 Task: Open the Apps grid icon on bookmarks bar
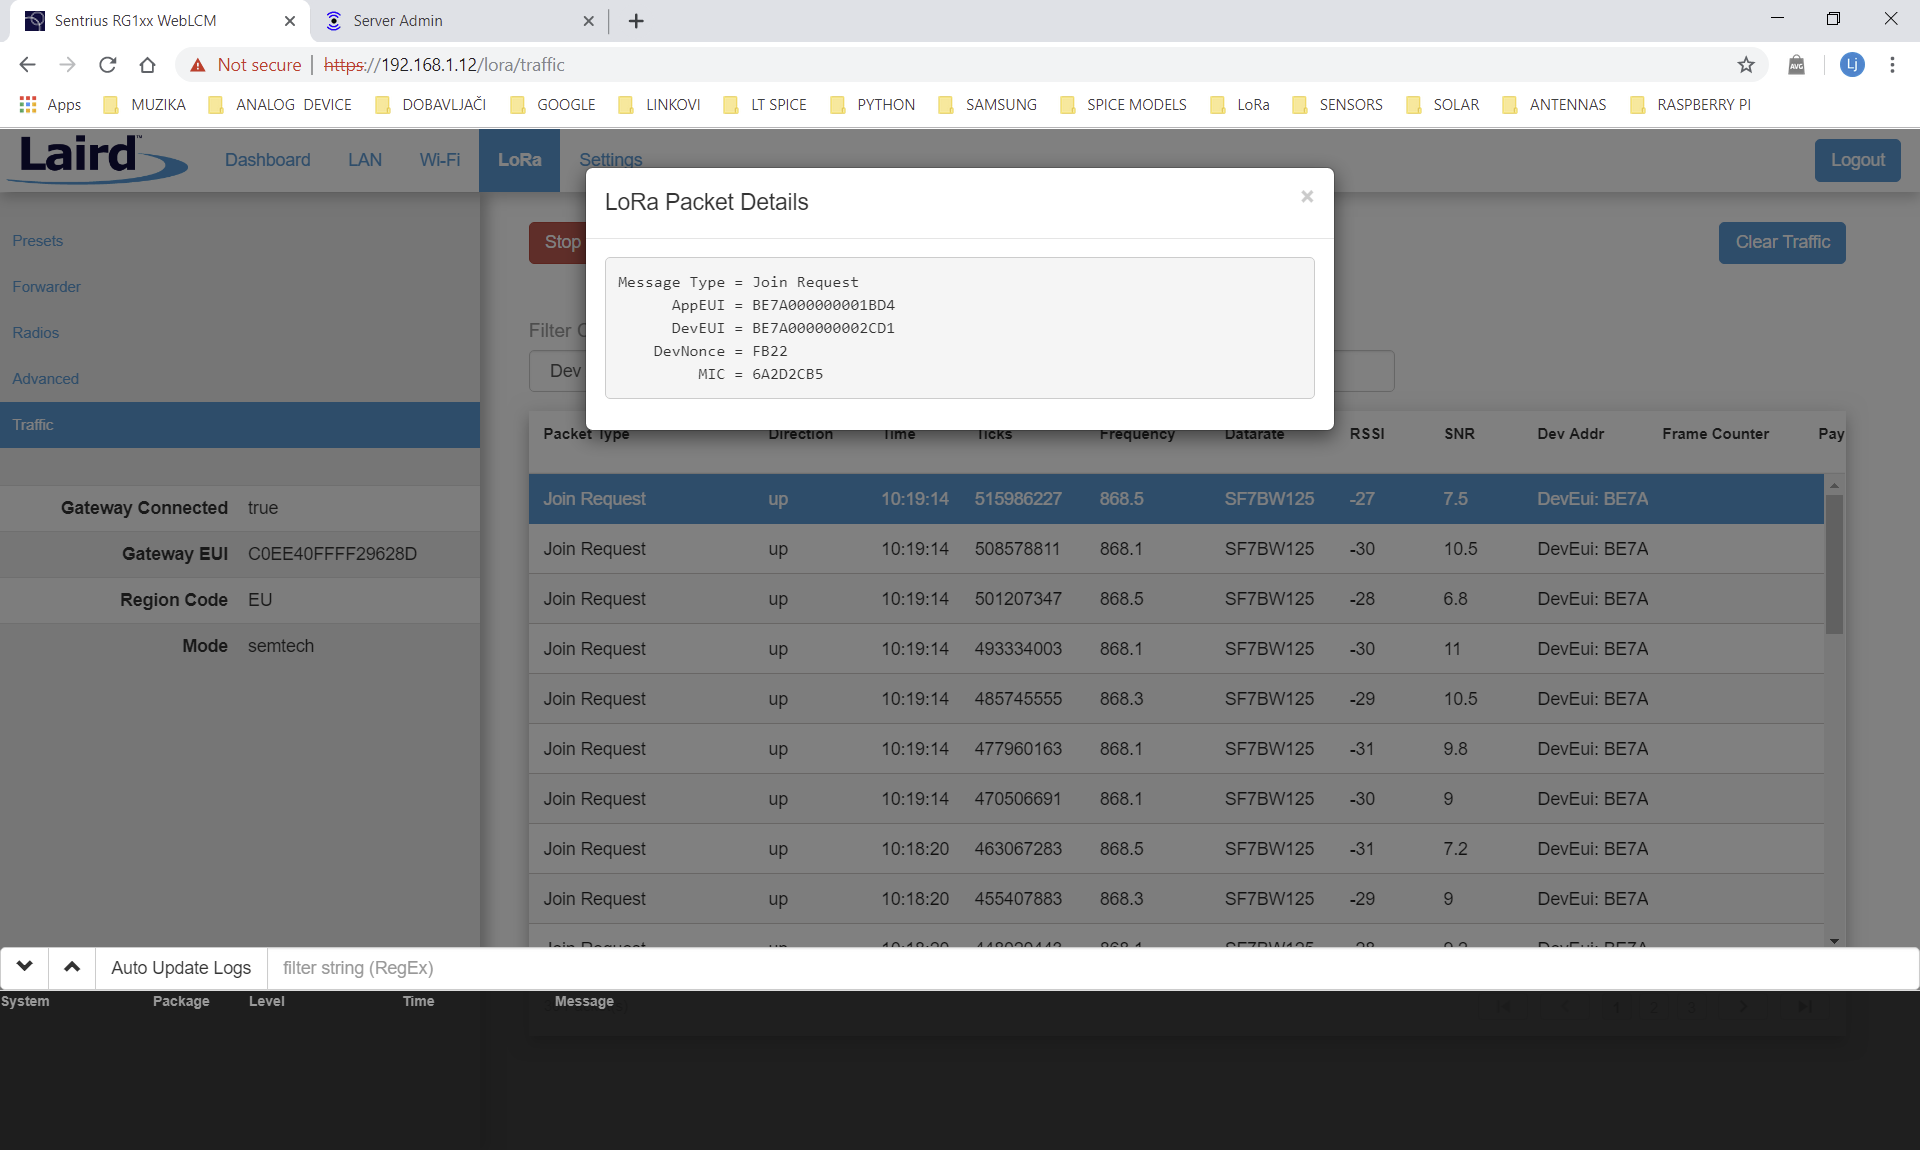point(26,104)
